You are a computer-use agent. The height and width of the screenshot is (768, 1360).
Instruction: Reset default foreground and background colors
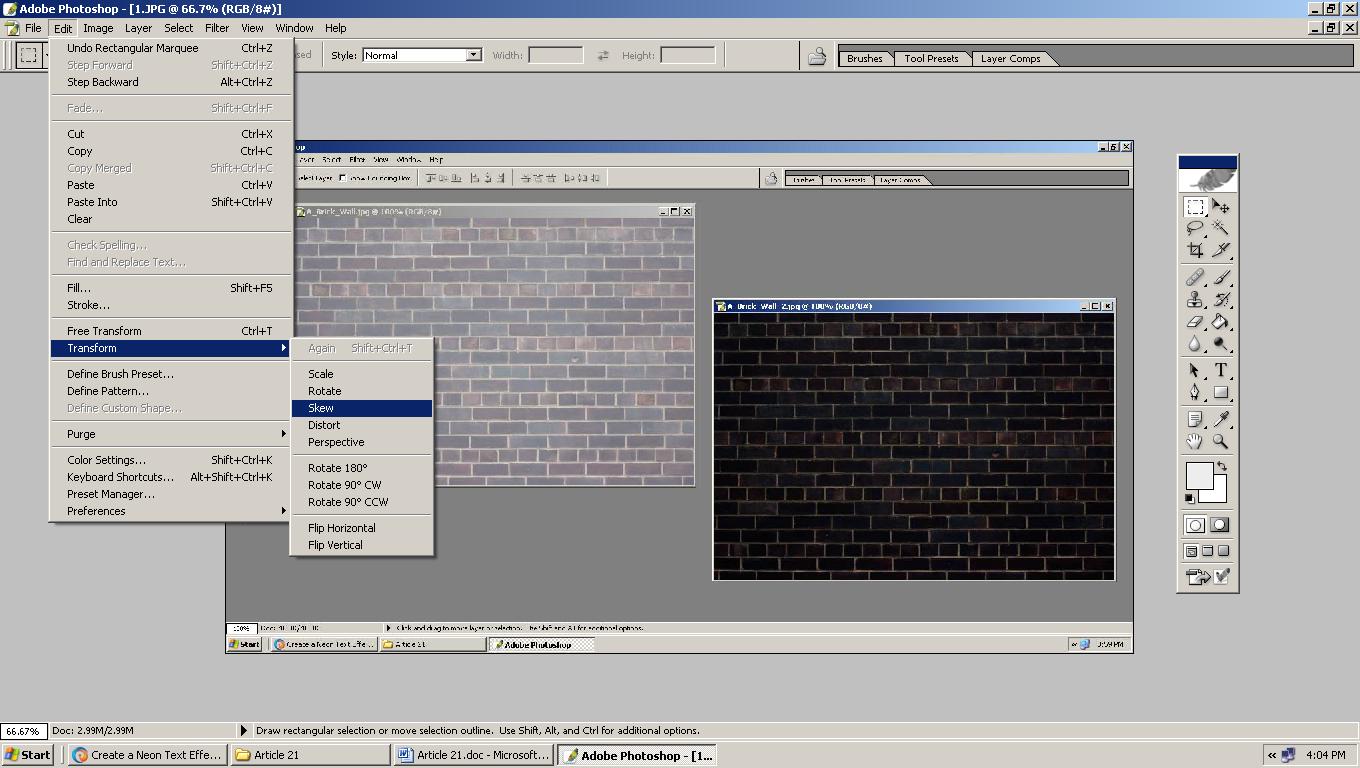pos(1190,498)
